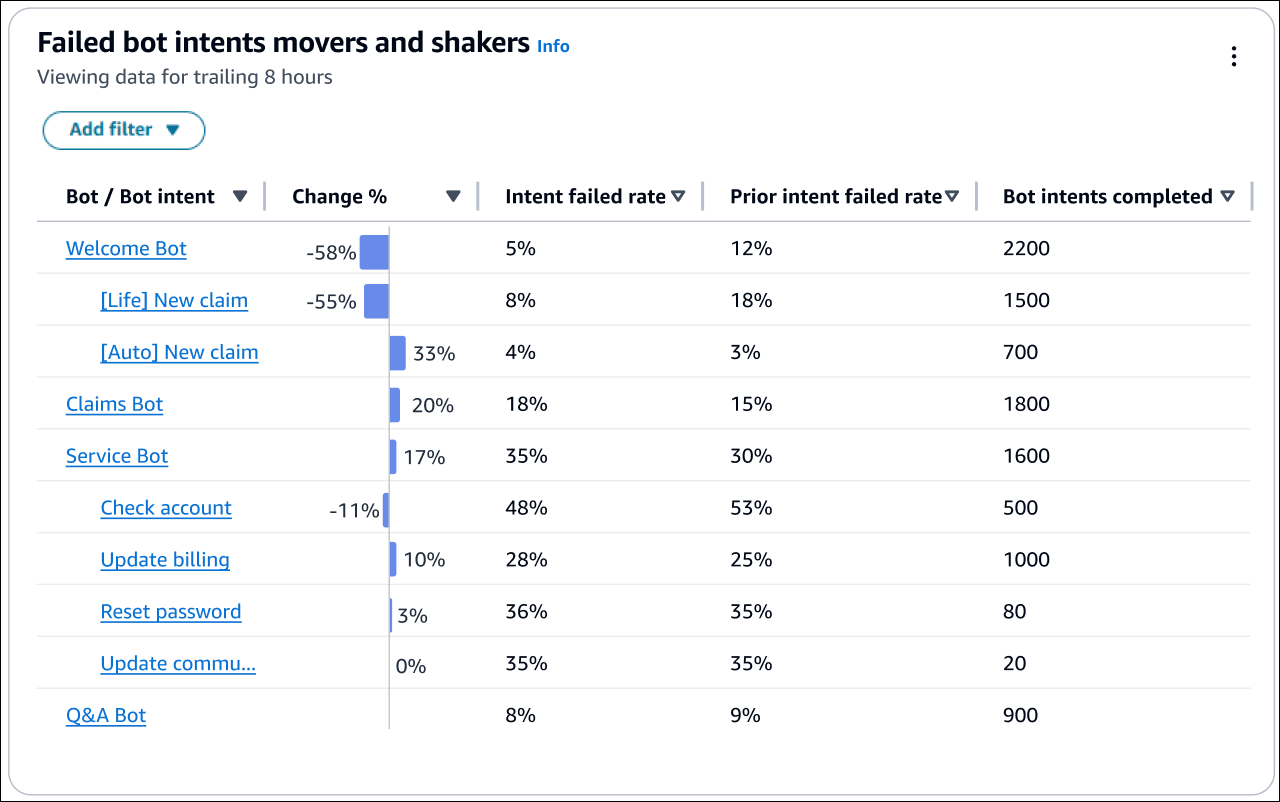Select the Reset password intent
The image size is (1280, 802).
pyautogui.click(x=171, y=611)
